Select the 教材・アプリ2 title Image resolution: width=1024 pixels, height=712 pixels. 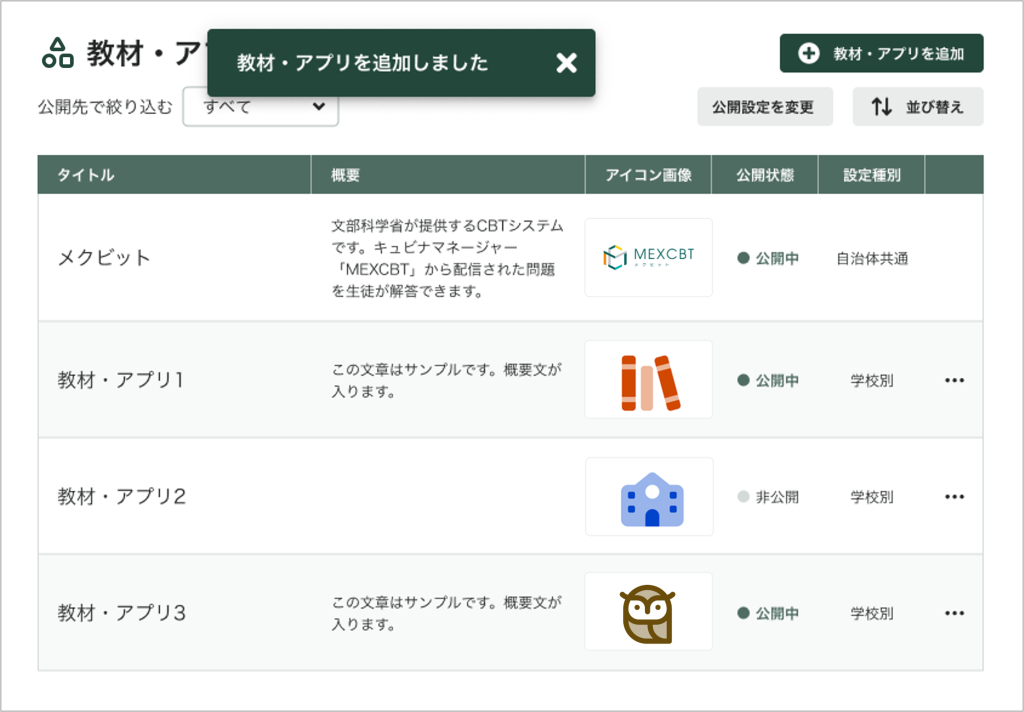point(121,496)
